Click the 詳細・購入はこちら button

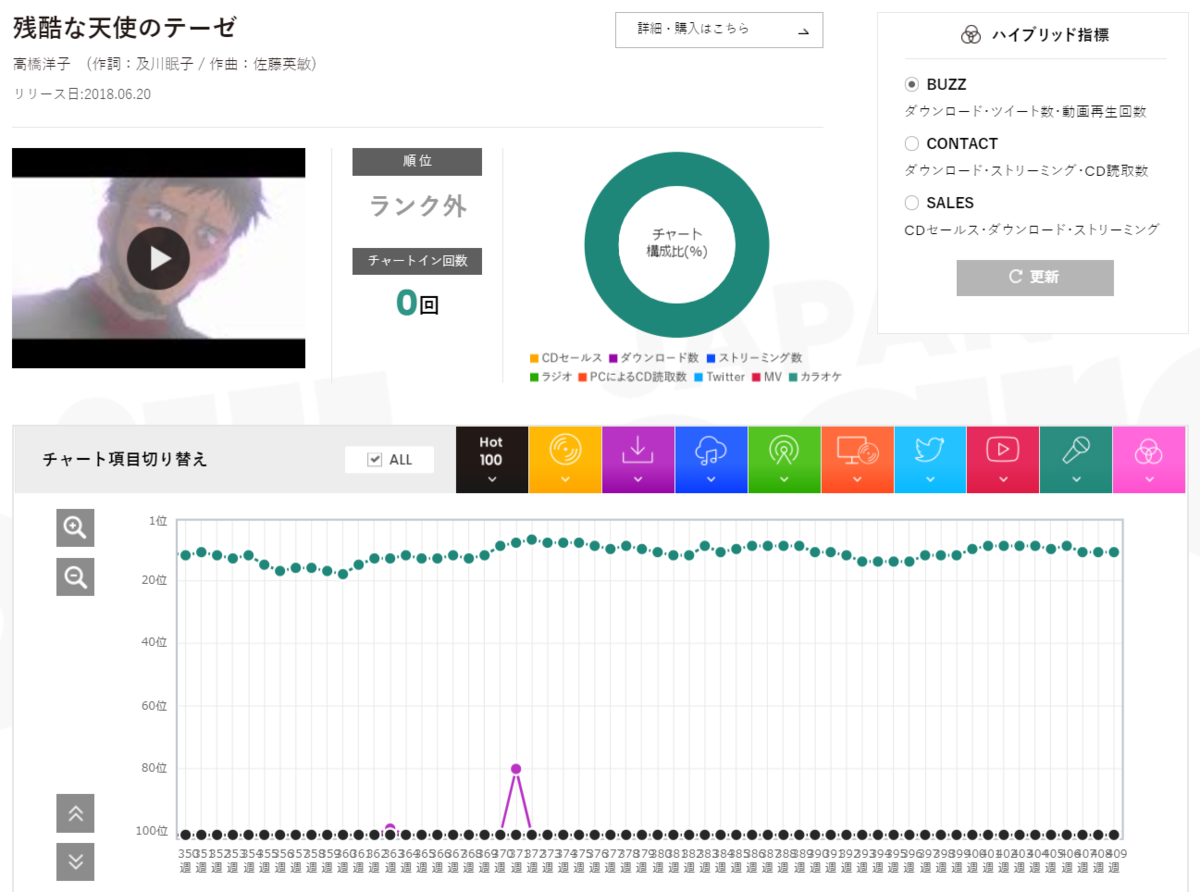point(719,30)
